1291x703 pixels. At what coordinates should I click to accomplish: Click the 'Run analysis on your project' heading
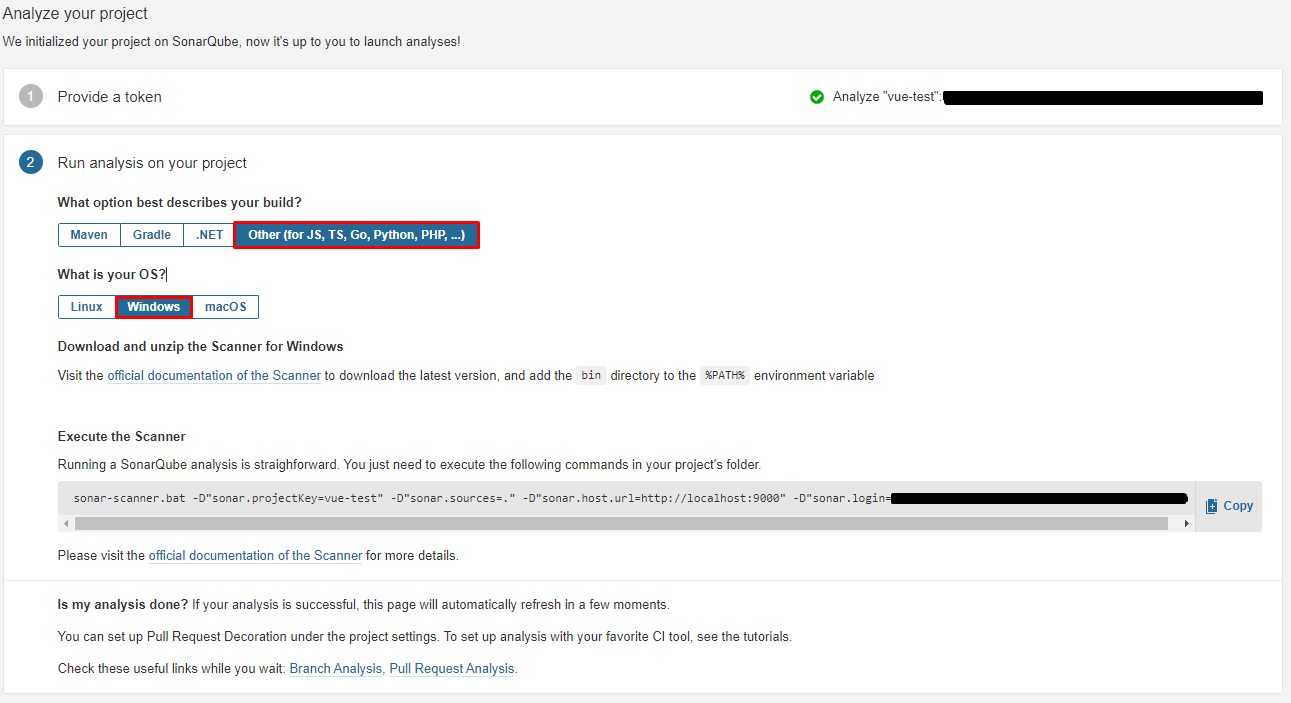coord(152,162)
